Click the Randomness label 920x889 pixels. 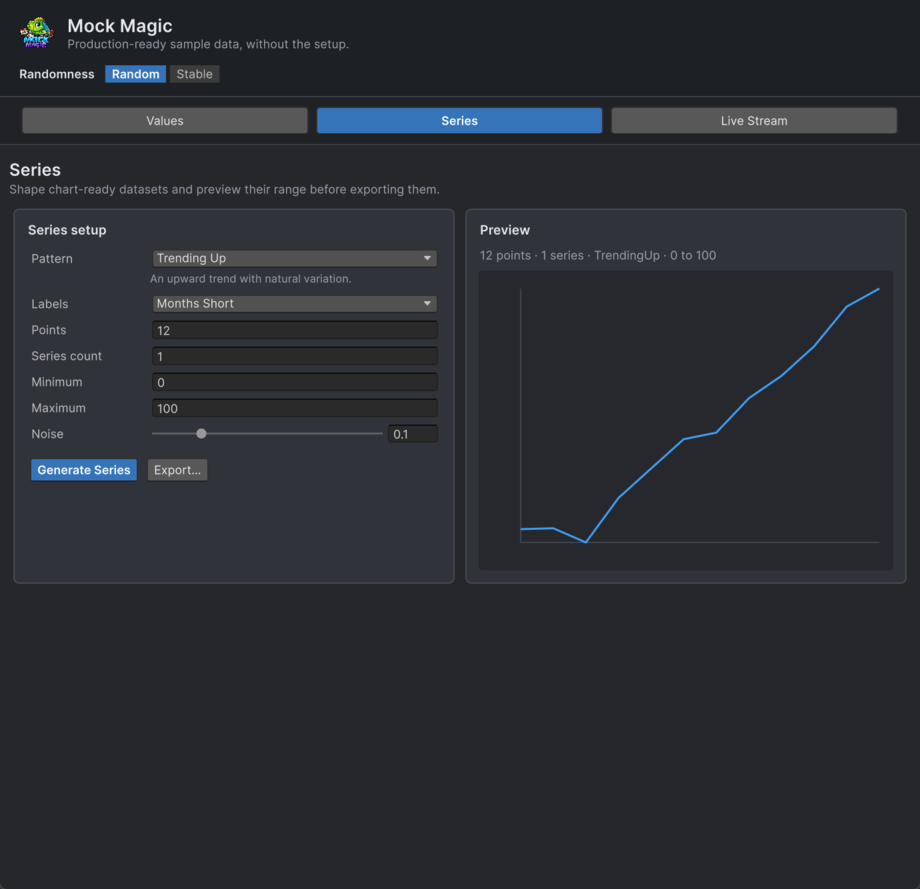pos(57,74)
